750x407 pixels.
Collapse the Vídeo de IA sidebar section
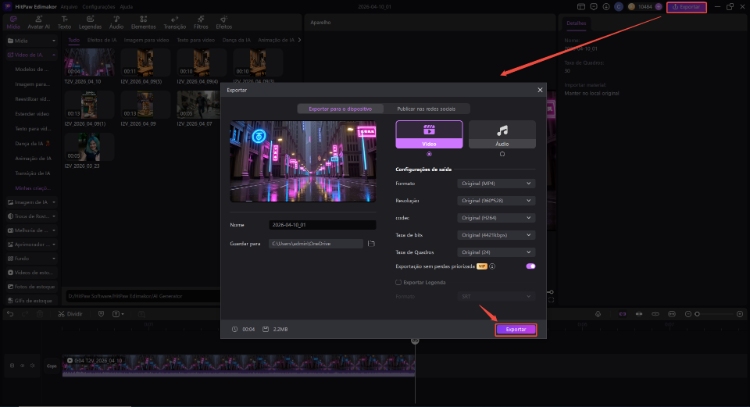click(x=32, y=55)
